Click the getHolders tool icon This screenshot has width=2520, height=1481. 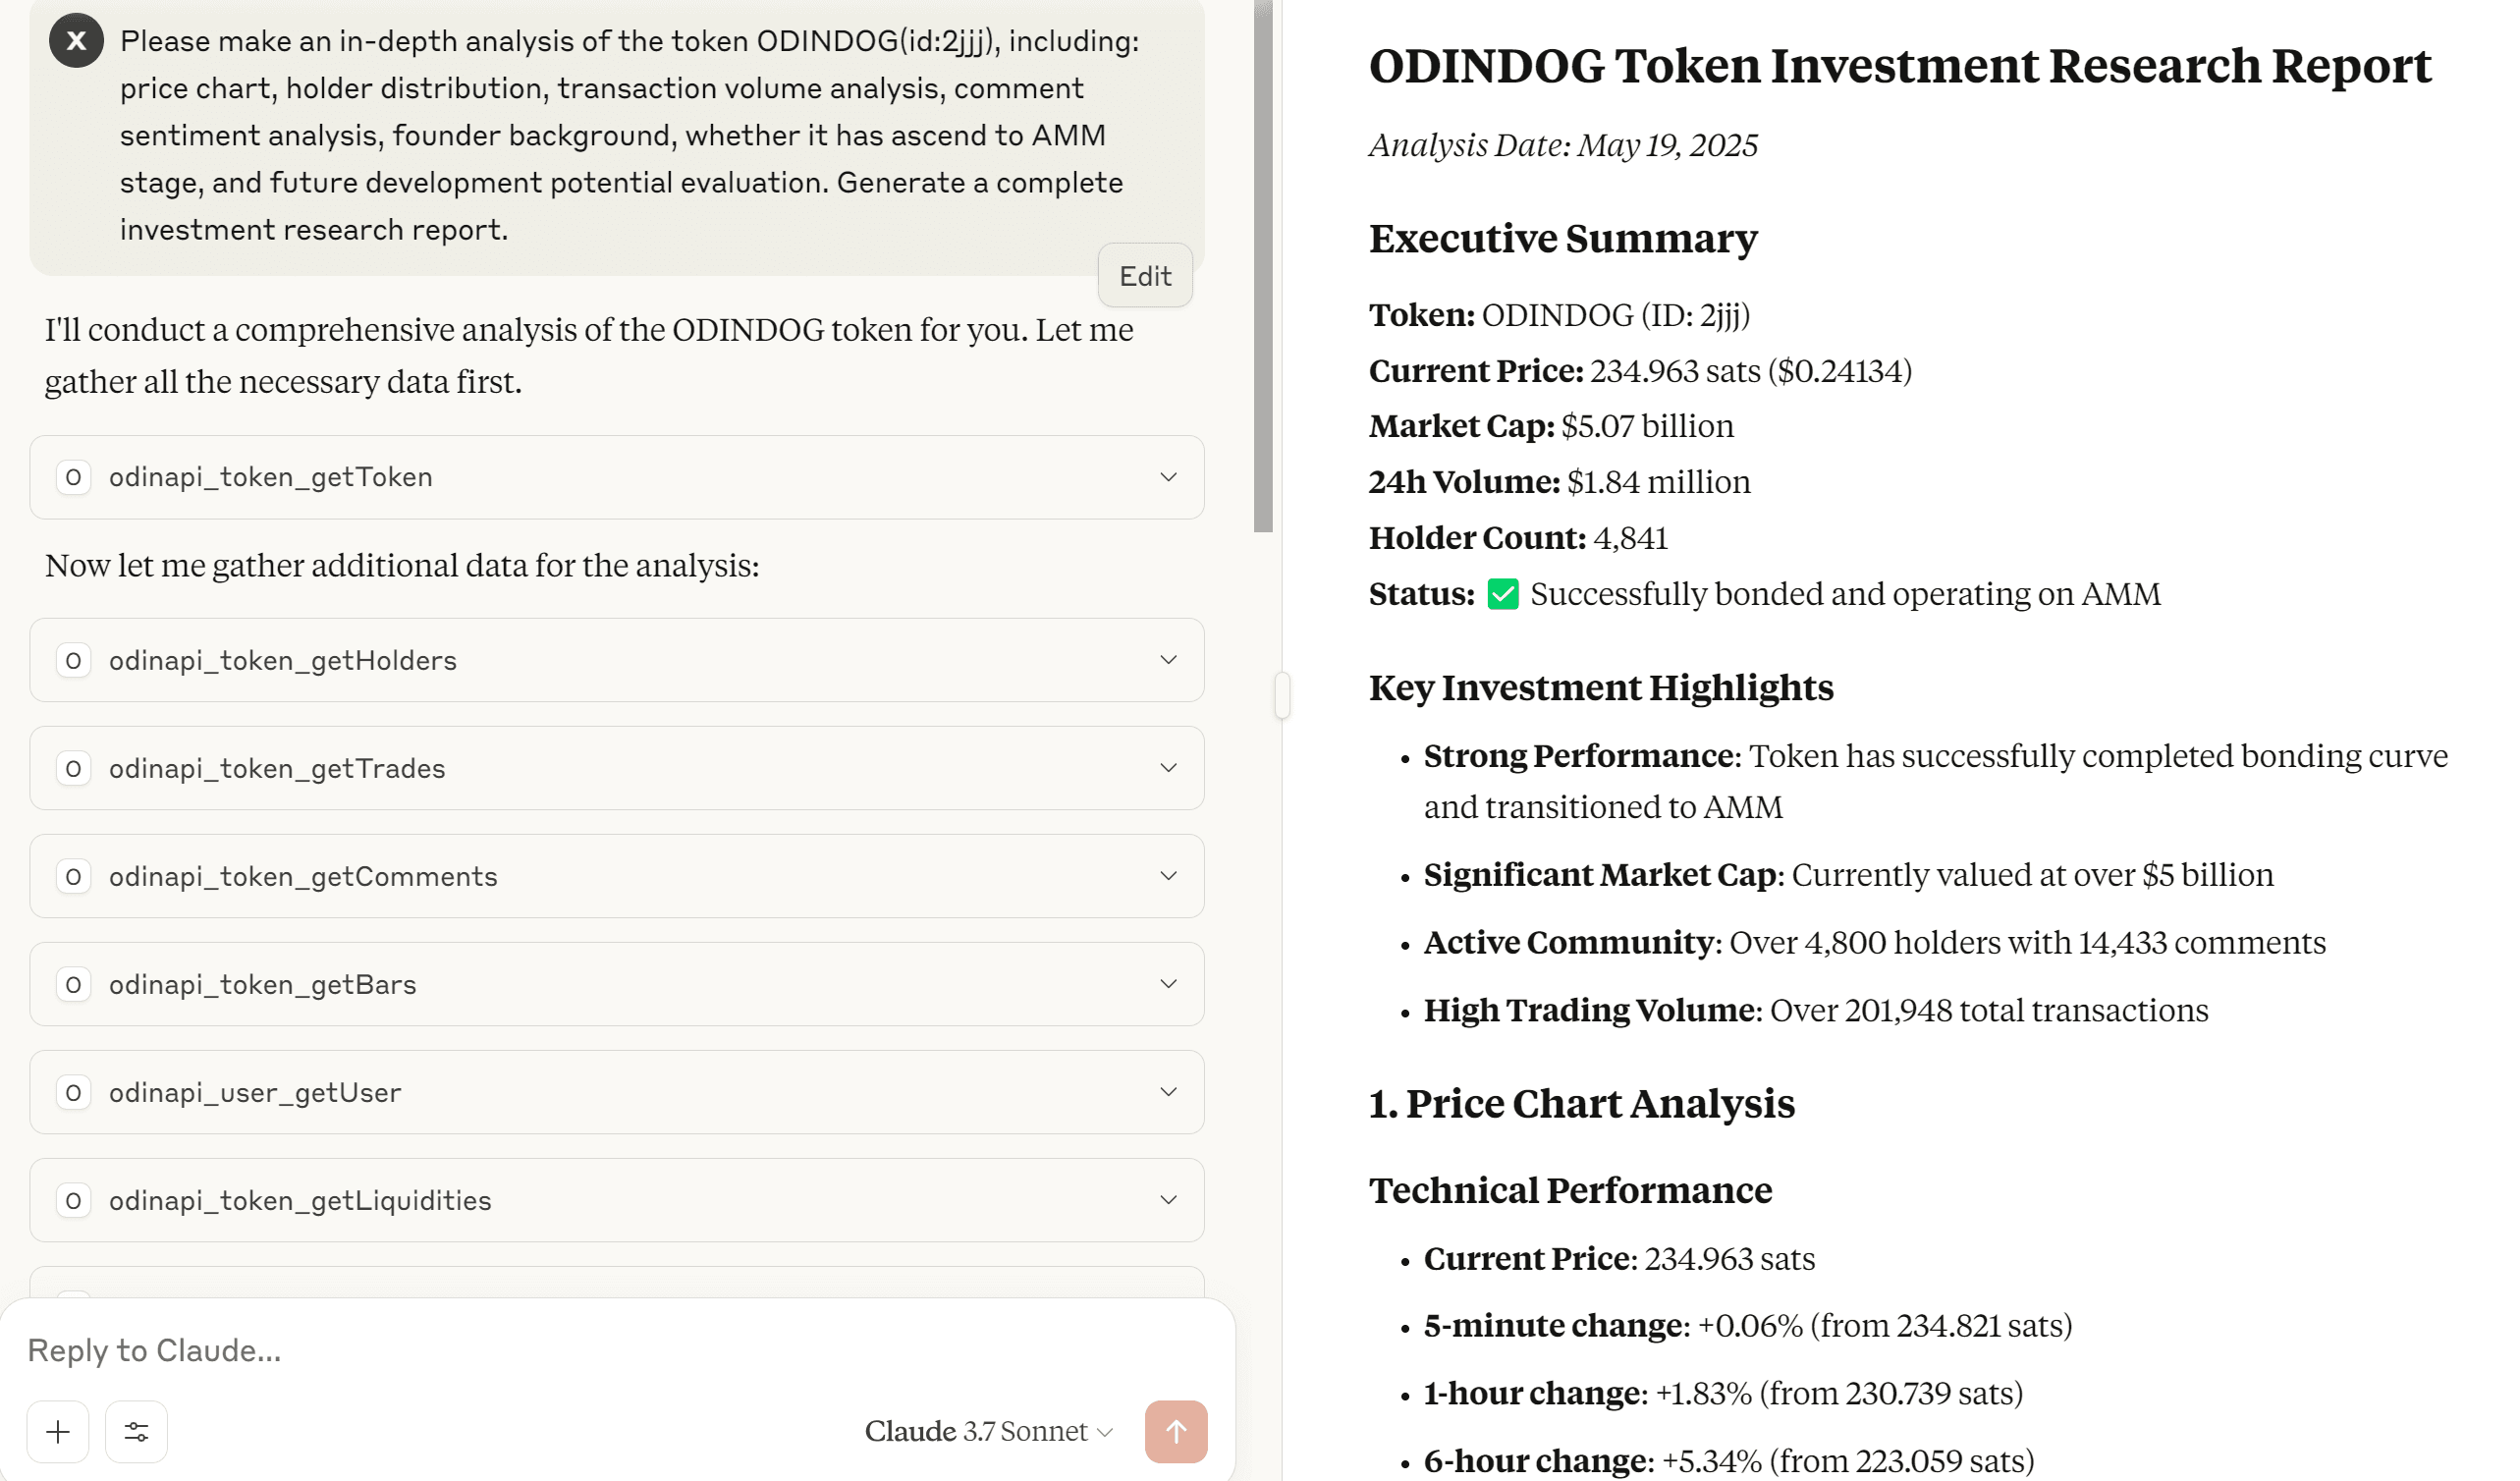pos(73,660)
